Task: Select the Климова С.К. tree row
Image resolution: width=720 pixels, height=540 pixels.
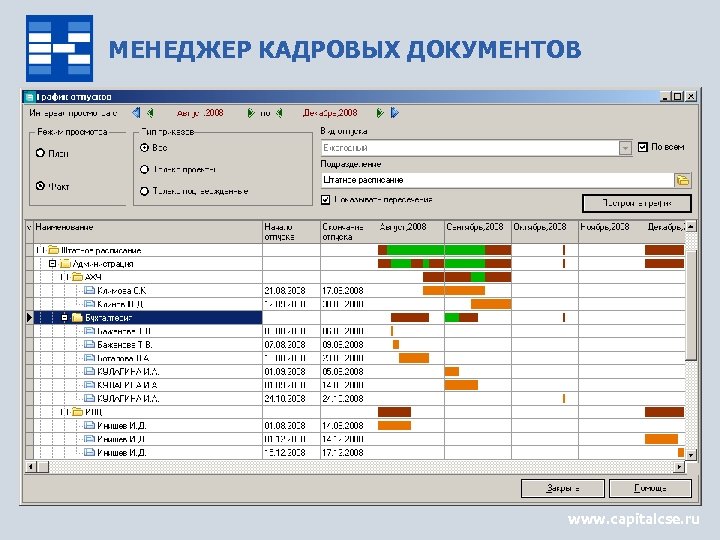Action: pos(148,291)
